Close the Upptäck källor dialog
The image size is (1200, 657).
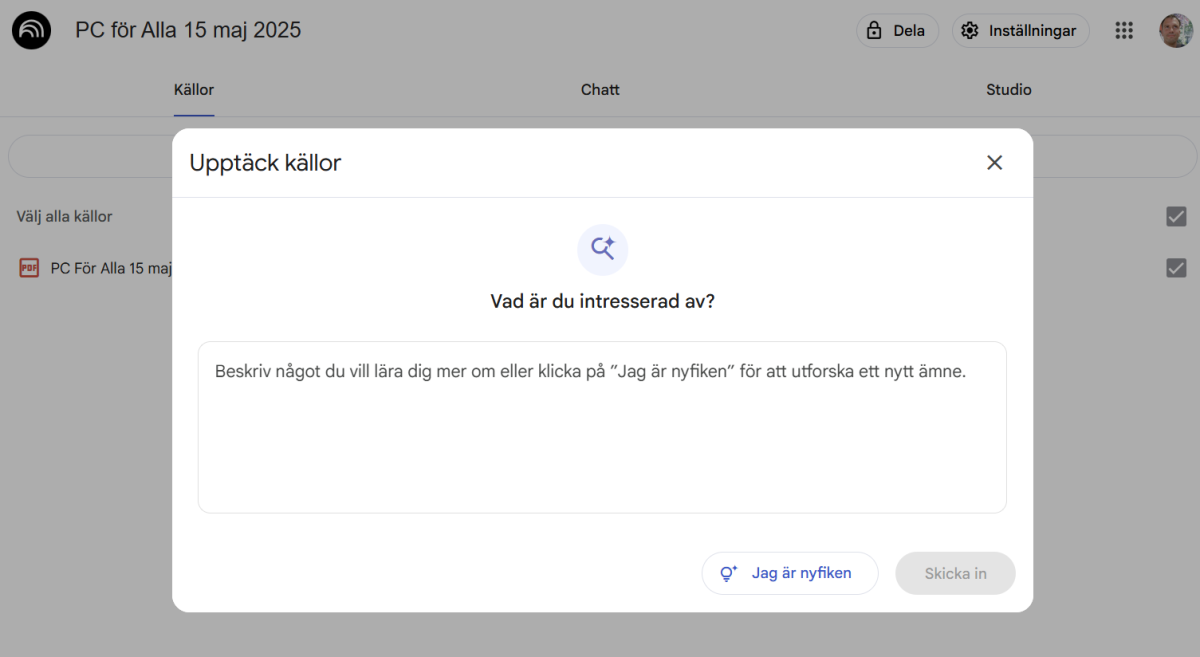tap(994, 163)
